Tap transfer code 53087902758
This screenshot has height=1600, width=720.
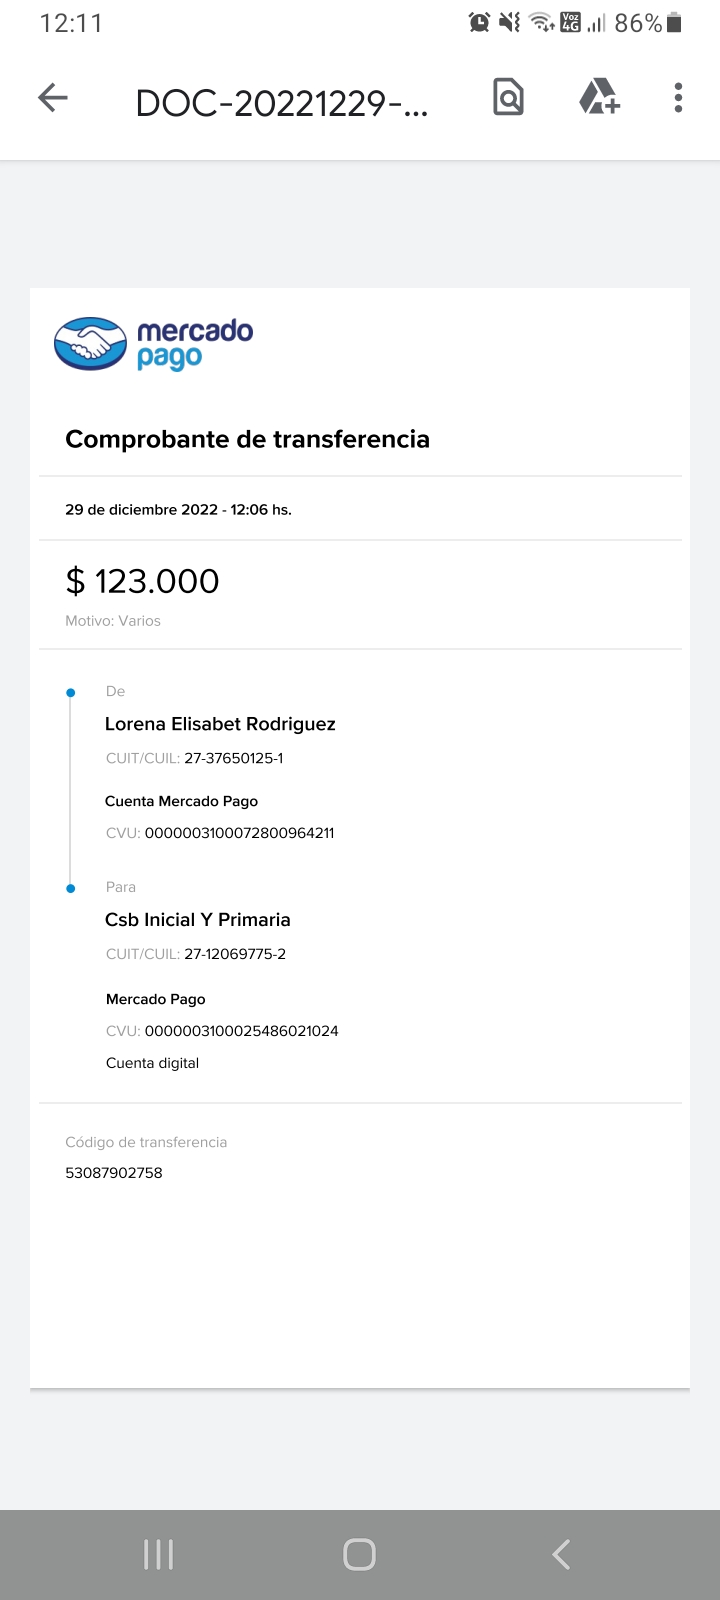coord(114,1173)
